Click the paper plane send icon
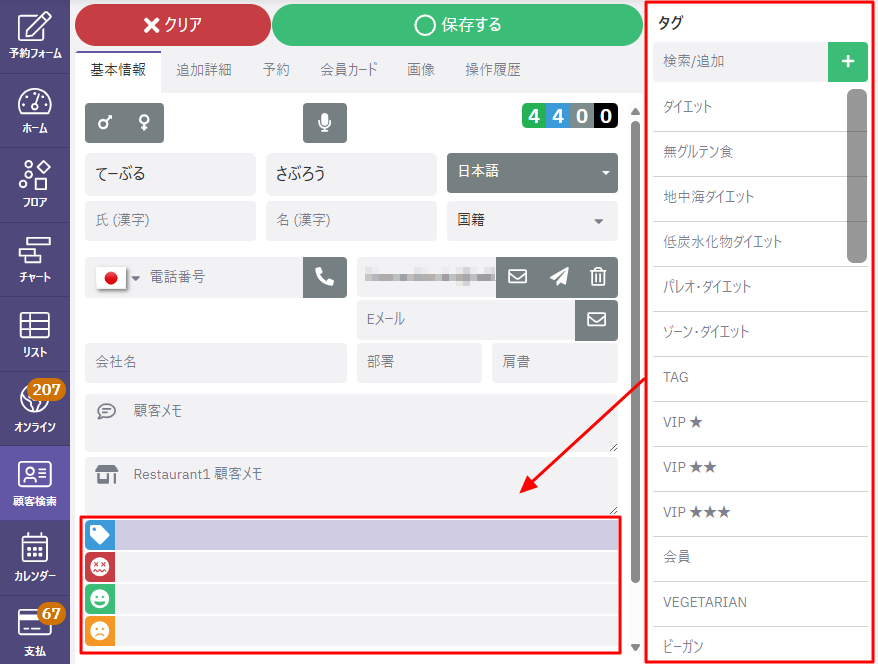This screenshot has width=878, height=664. pyautogui.click(x=559, y=278)
